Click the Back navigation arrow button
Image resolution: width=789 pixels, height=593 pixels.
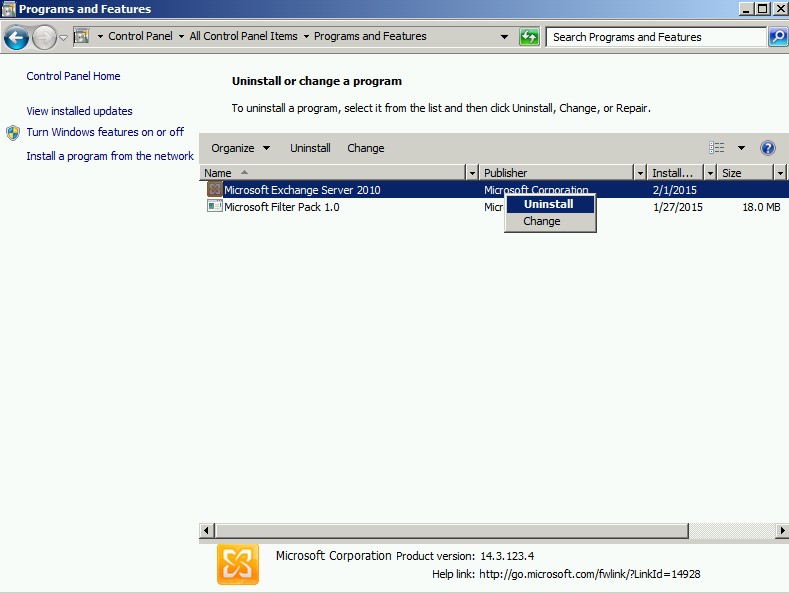(x=16, y=38)
